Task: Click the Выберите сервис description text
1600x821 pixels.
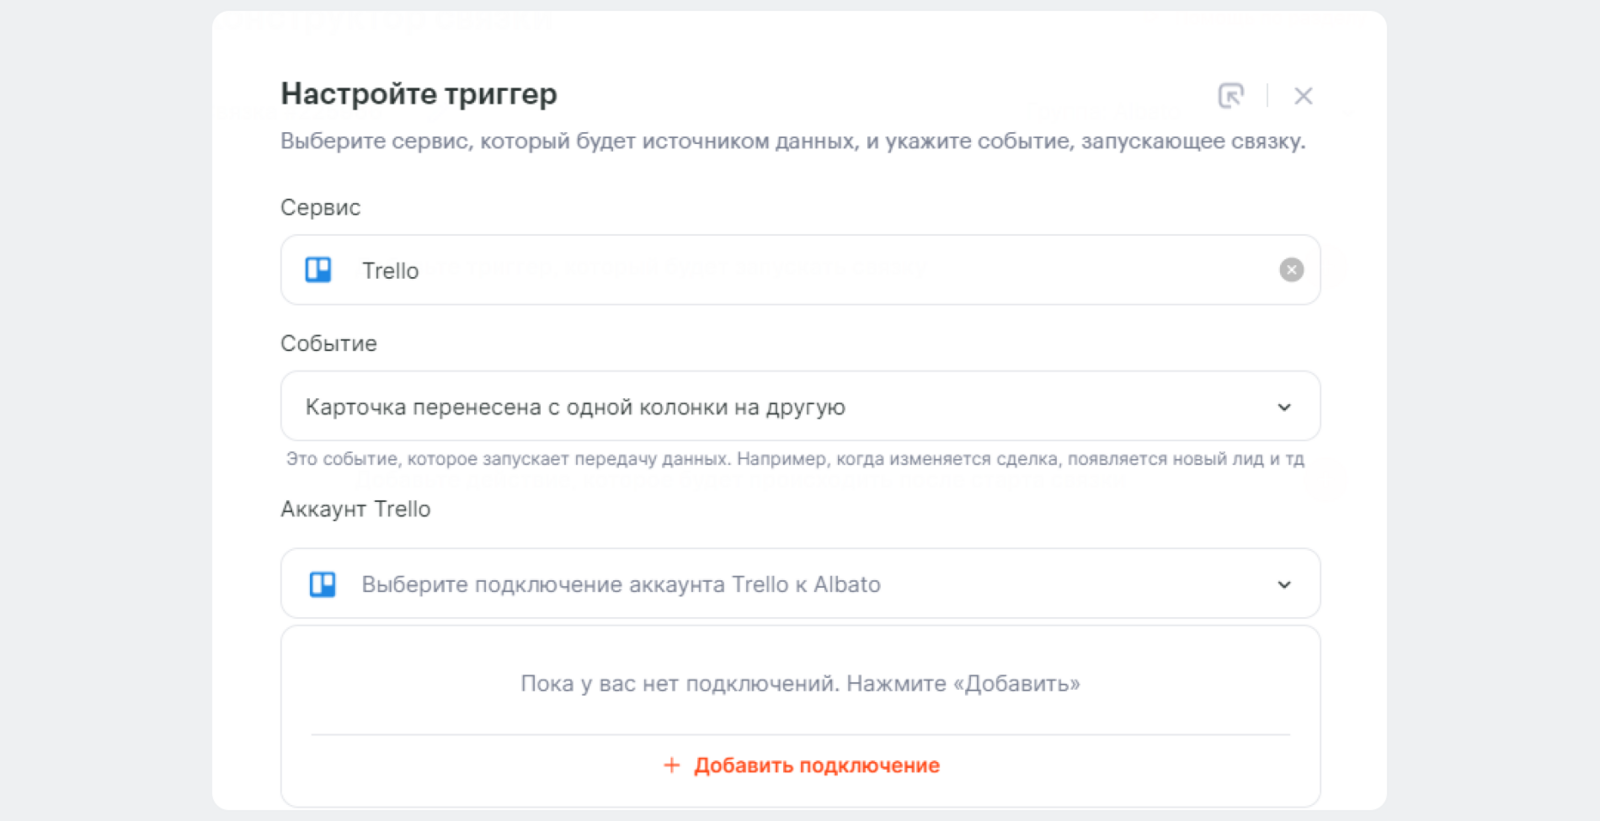Action: coord(792,141)
